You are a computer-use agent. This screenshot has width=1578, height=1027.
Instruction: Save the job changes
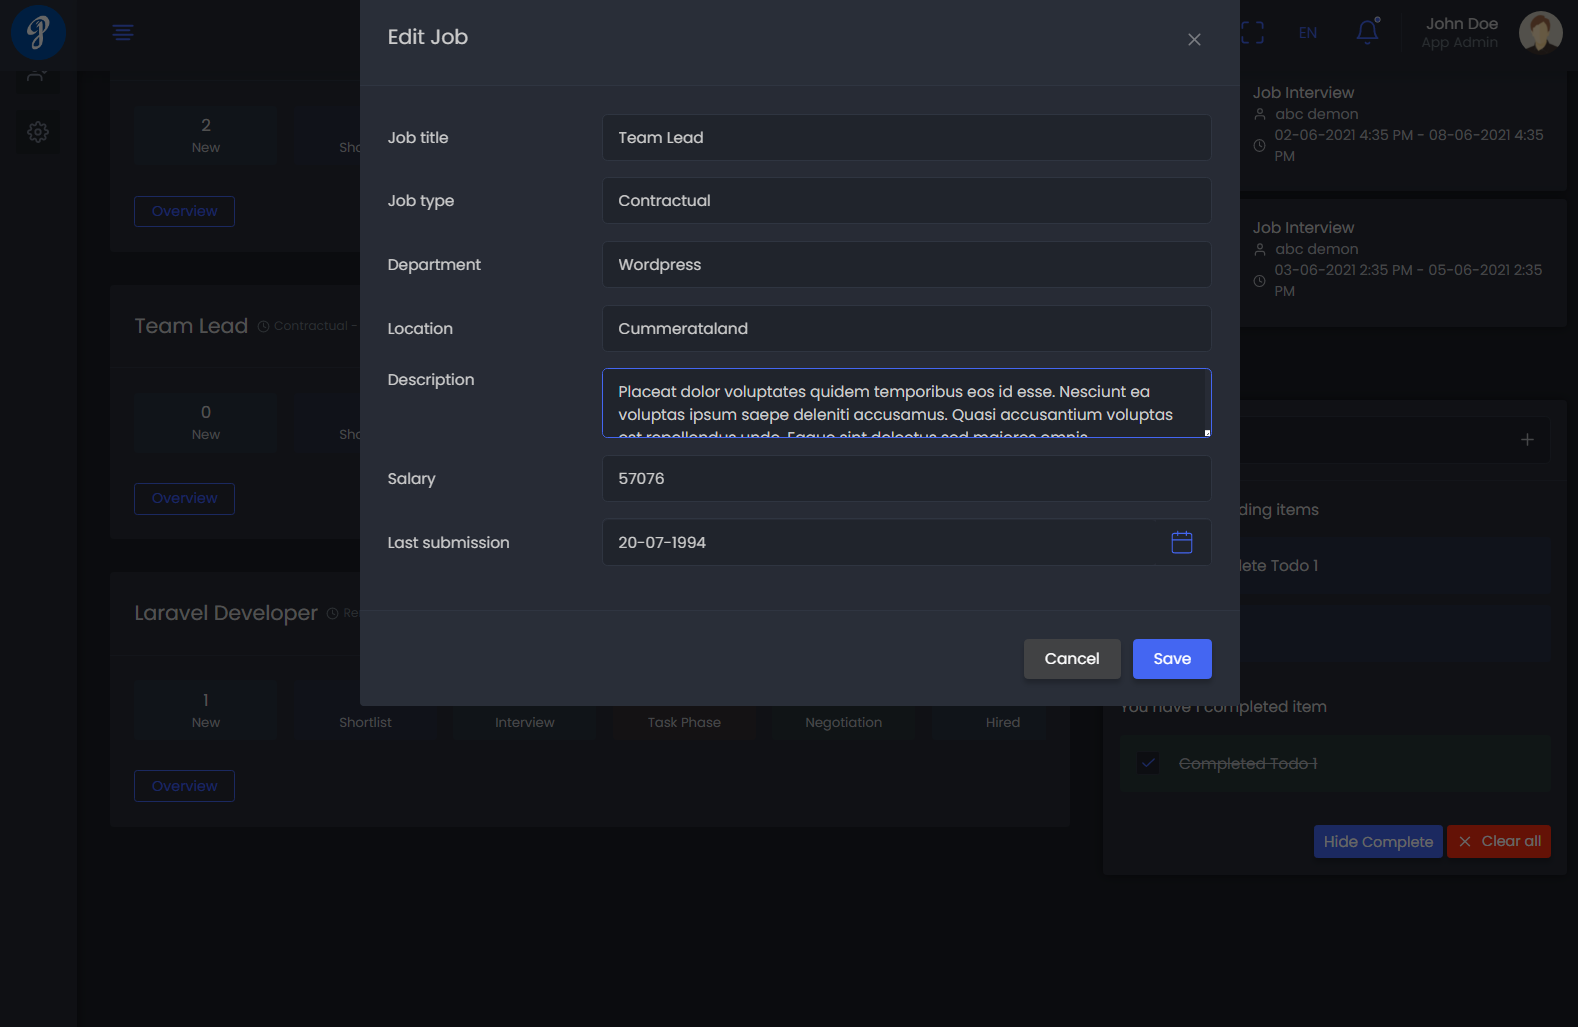[x=1171, y=659]
